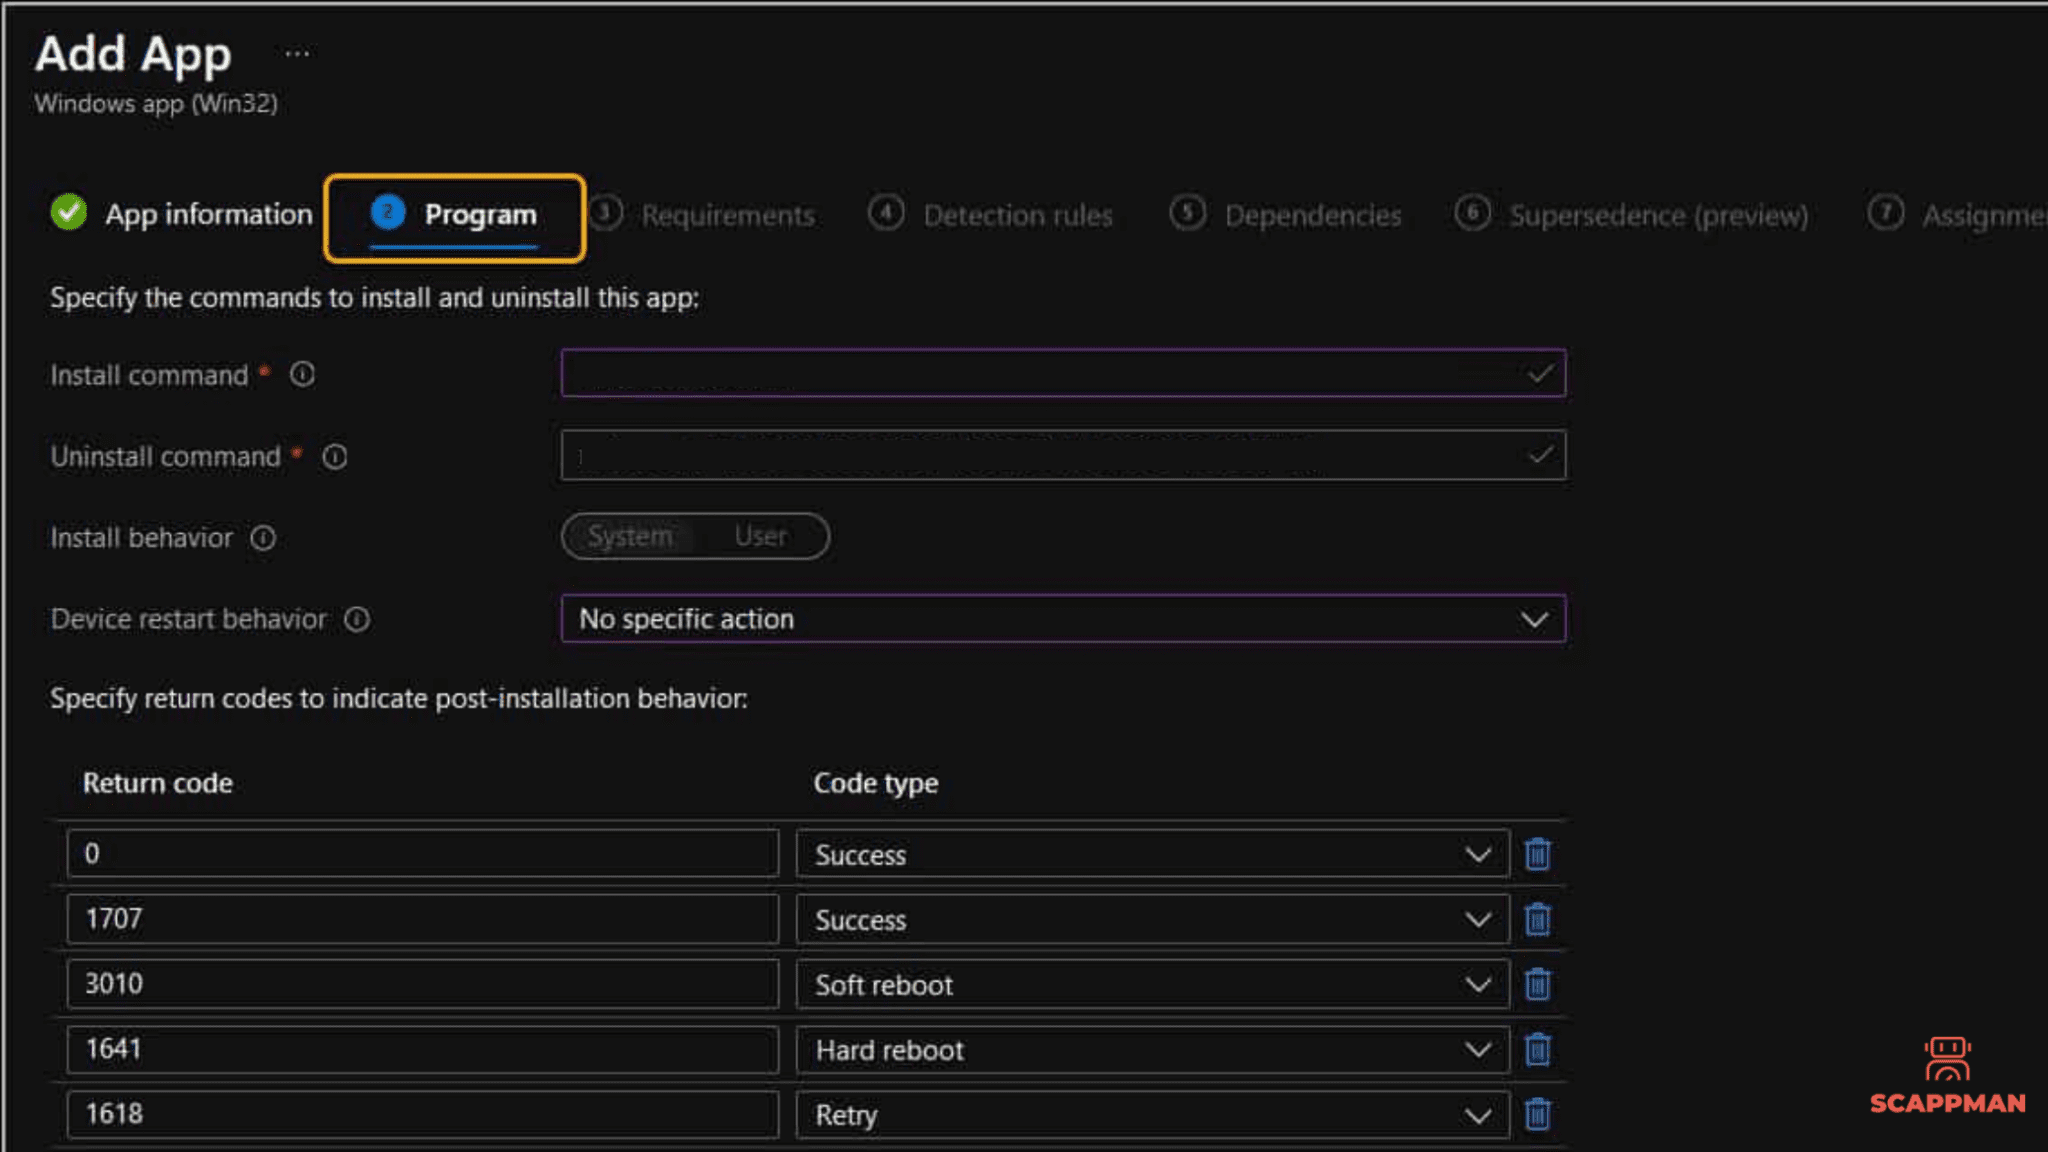Image resolution: width=2048 pixels, height=1152 pixels.
Task: View the Device restart behavior info tooltip
Action: click(x=358, y=620)
